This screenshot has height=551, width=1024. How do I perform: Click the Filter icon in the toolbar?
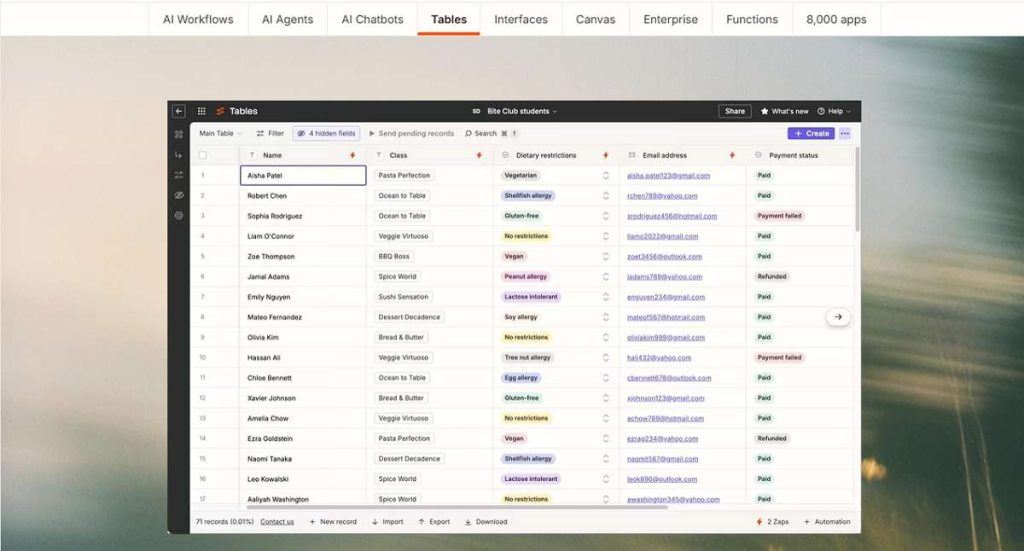pyautogui.click(x=260, y=133)
